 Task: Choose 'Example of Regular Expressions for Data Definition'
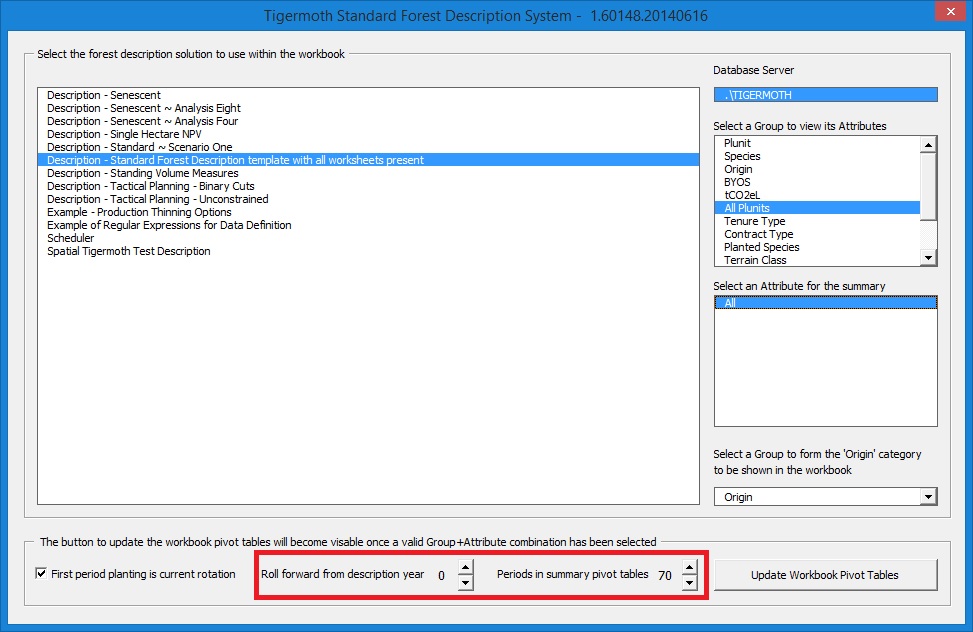(x=368, y=225)
